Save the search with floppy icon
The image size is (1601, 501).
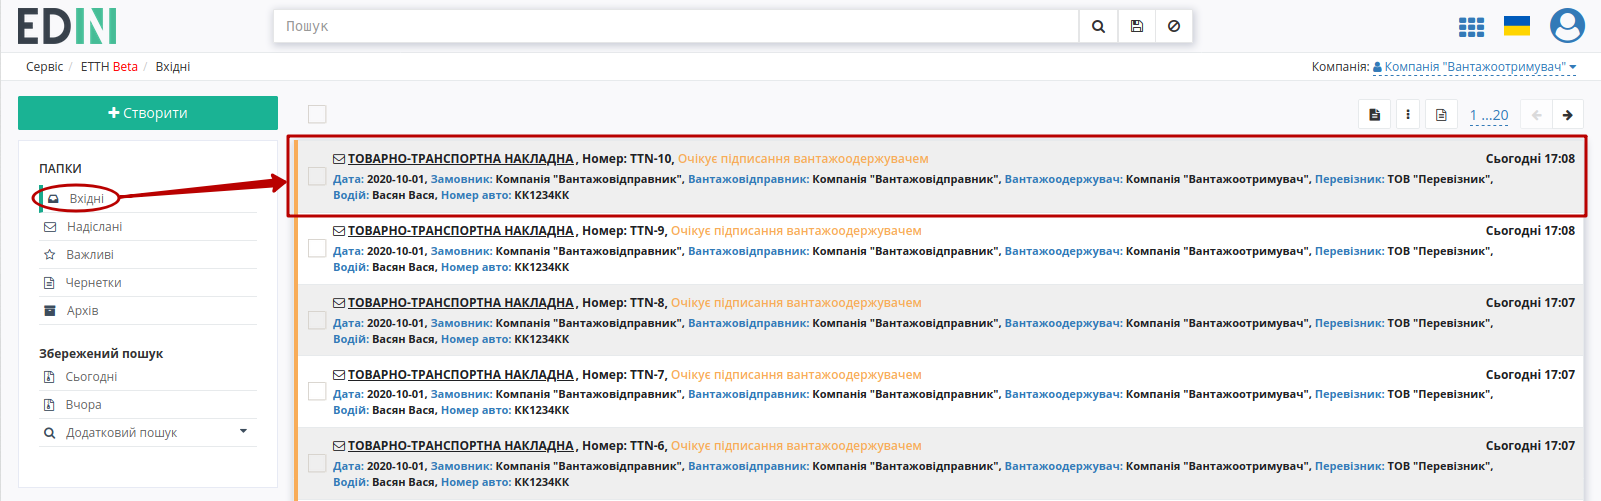click(1137, 26)
